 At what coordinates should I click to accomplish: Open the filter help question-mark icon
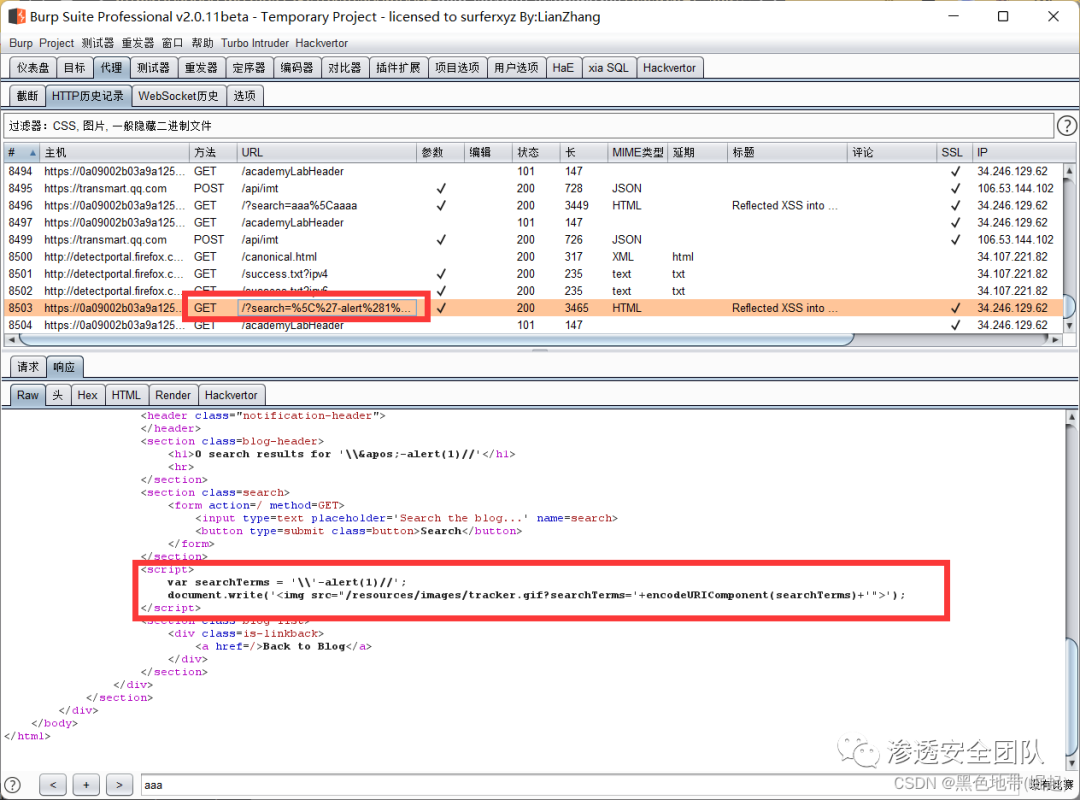1066,125
